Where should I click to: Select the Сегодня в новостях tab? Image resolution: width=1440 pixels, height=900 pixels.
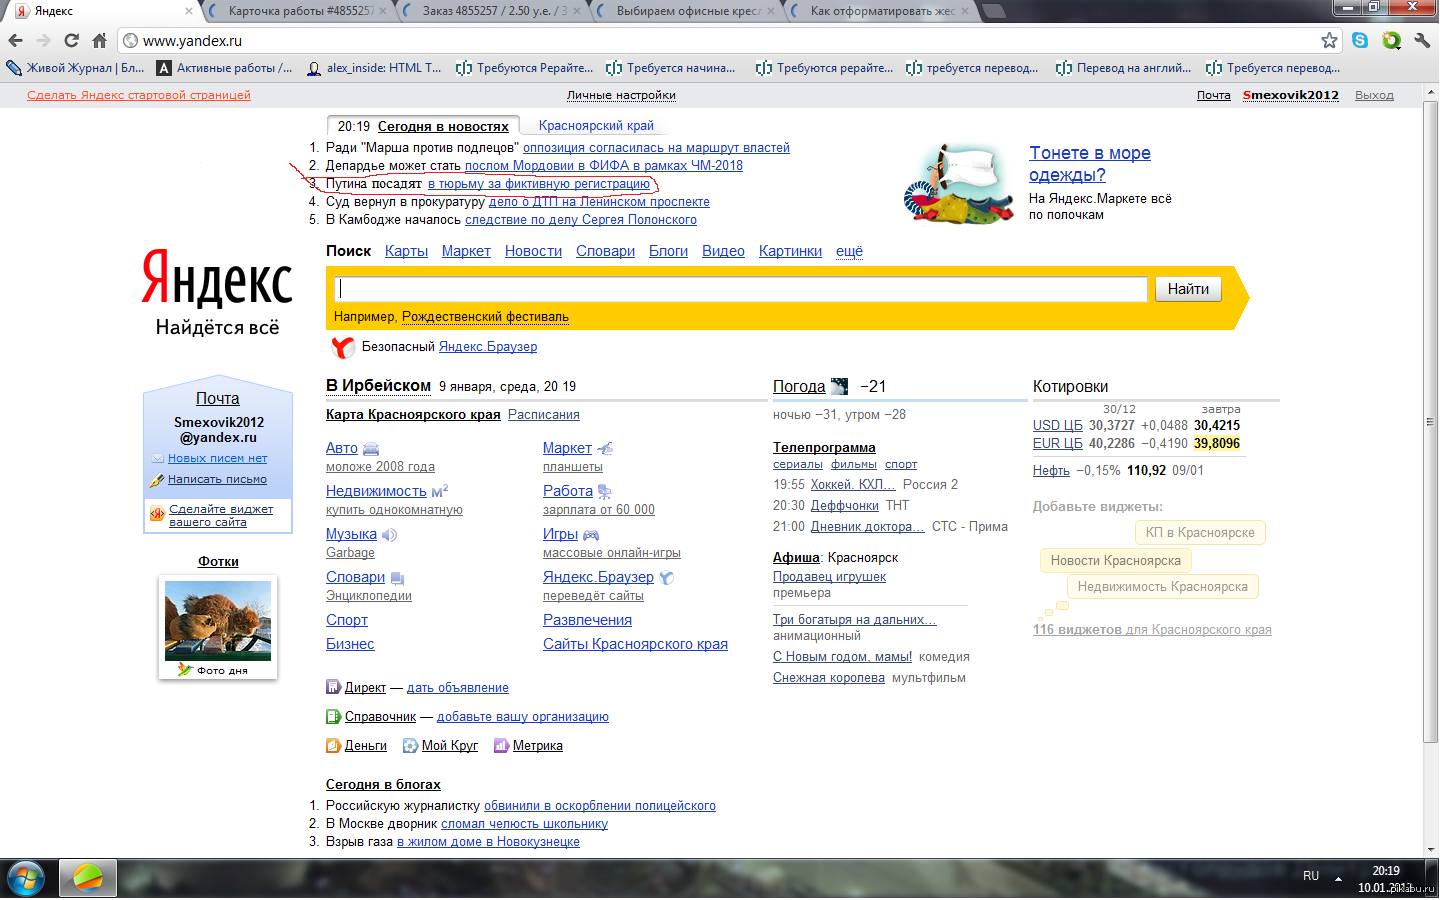point(443,127)
